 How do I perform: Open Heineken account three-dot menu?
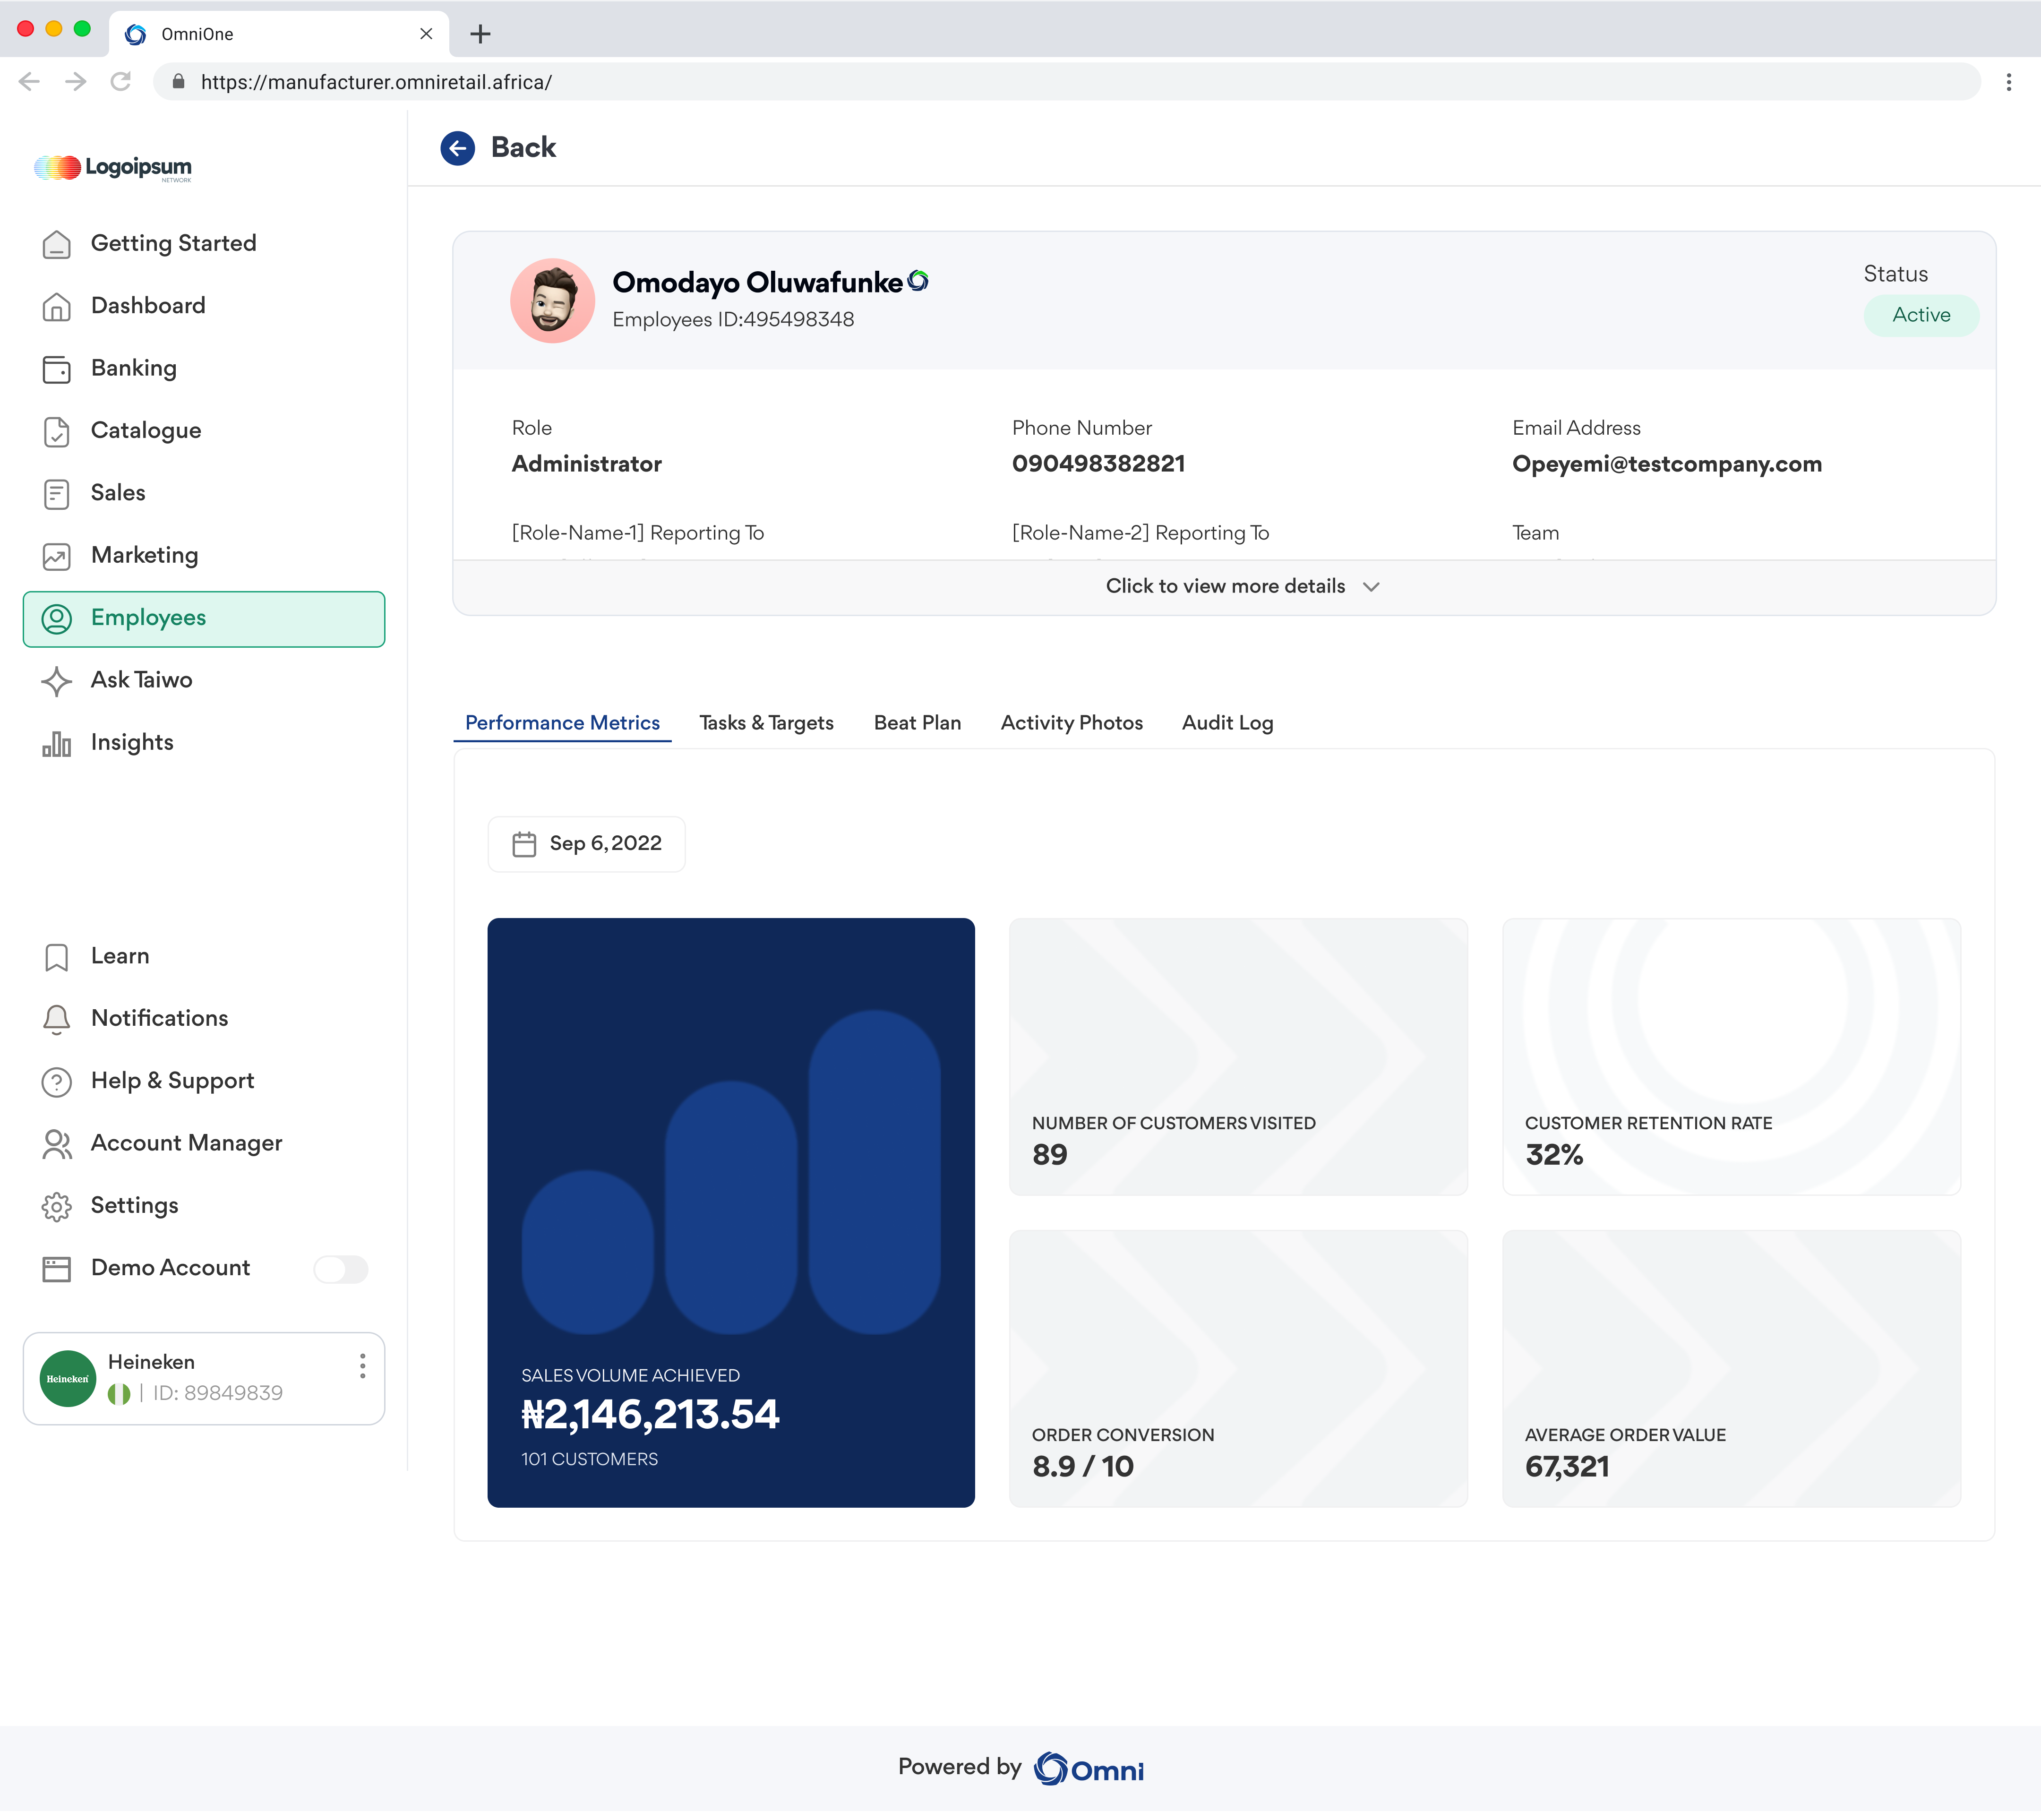362,1366
